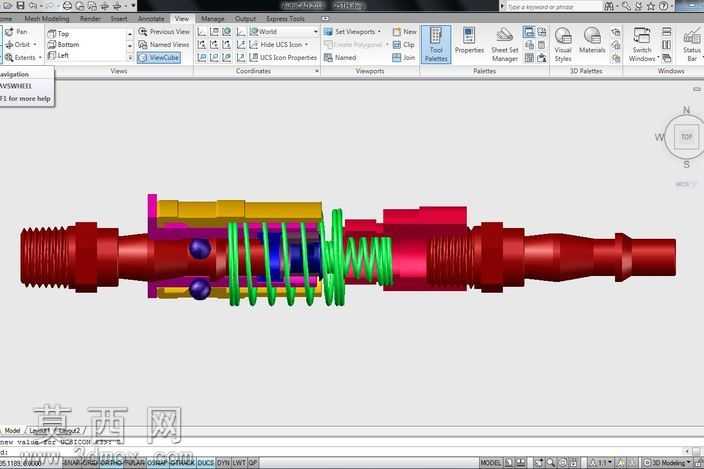Image resolution: width=704 pixels, height=469 pixels.
Task: Activate the Orbit tool
Action: pyautogui.click(x=18, y=44)
